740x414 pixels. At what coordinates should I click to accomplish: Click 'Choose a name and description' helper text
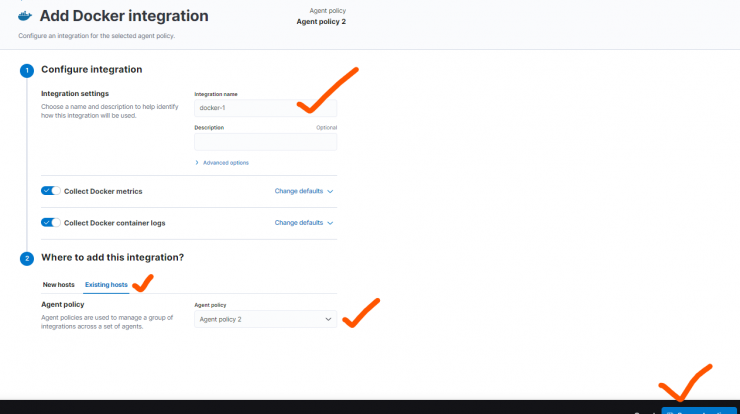pos(109,111)
